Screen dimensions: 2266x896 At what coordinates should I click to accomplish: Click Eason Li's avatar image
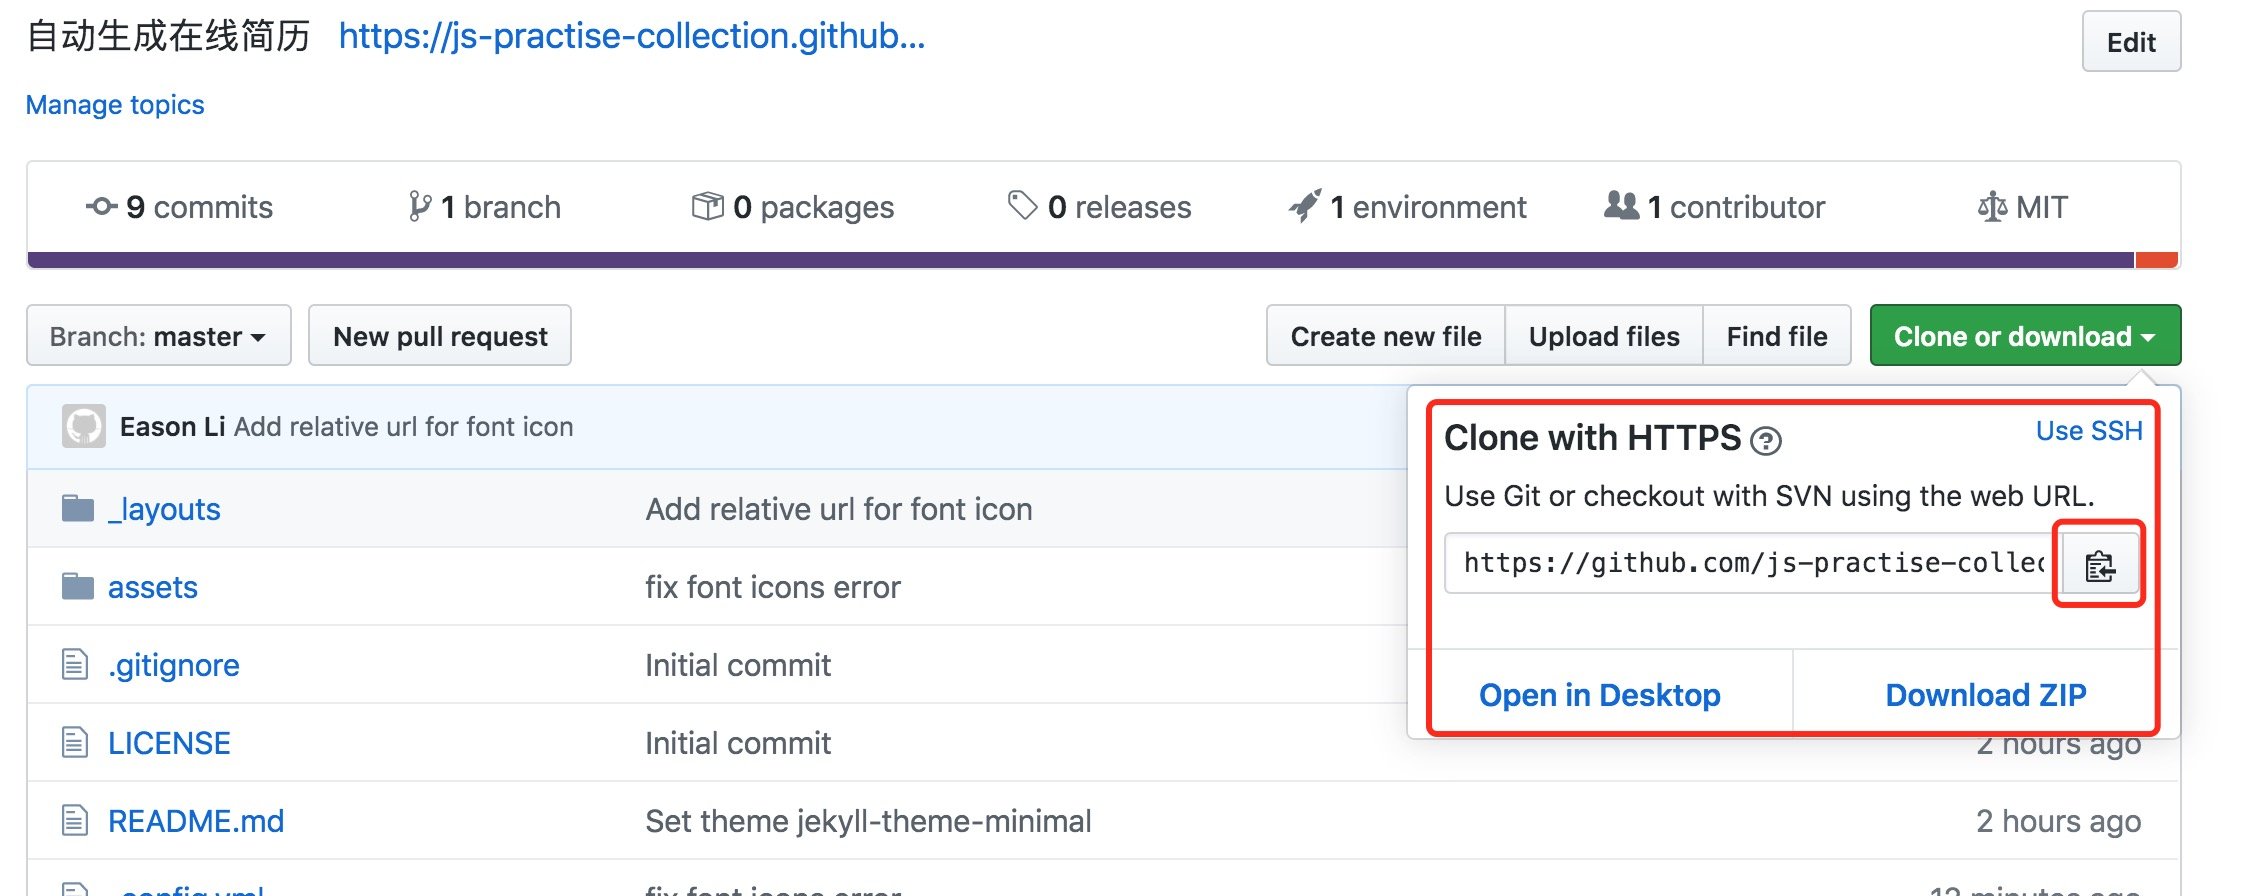coord(84,426)
